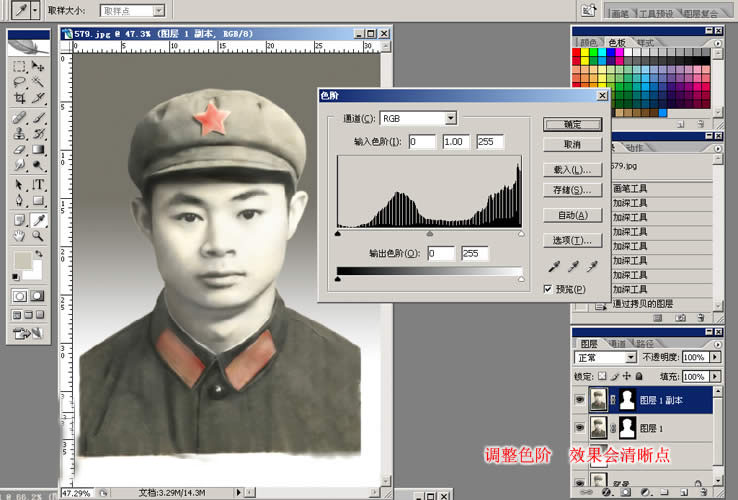Switch to the 颜色 tab

pos(588,43)
